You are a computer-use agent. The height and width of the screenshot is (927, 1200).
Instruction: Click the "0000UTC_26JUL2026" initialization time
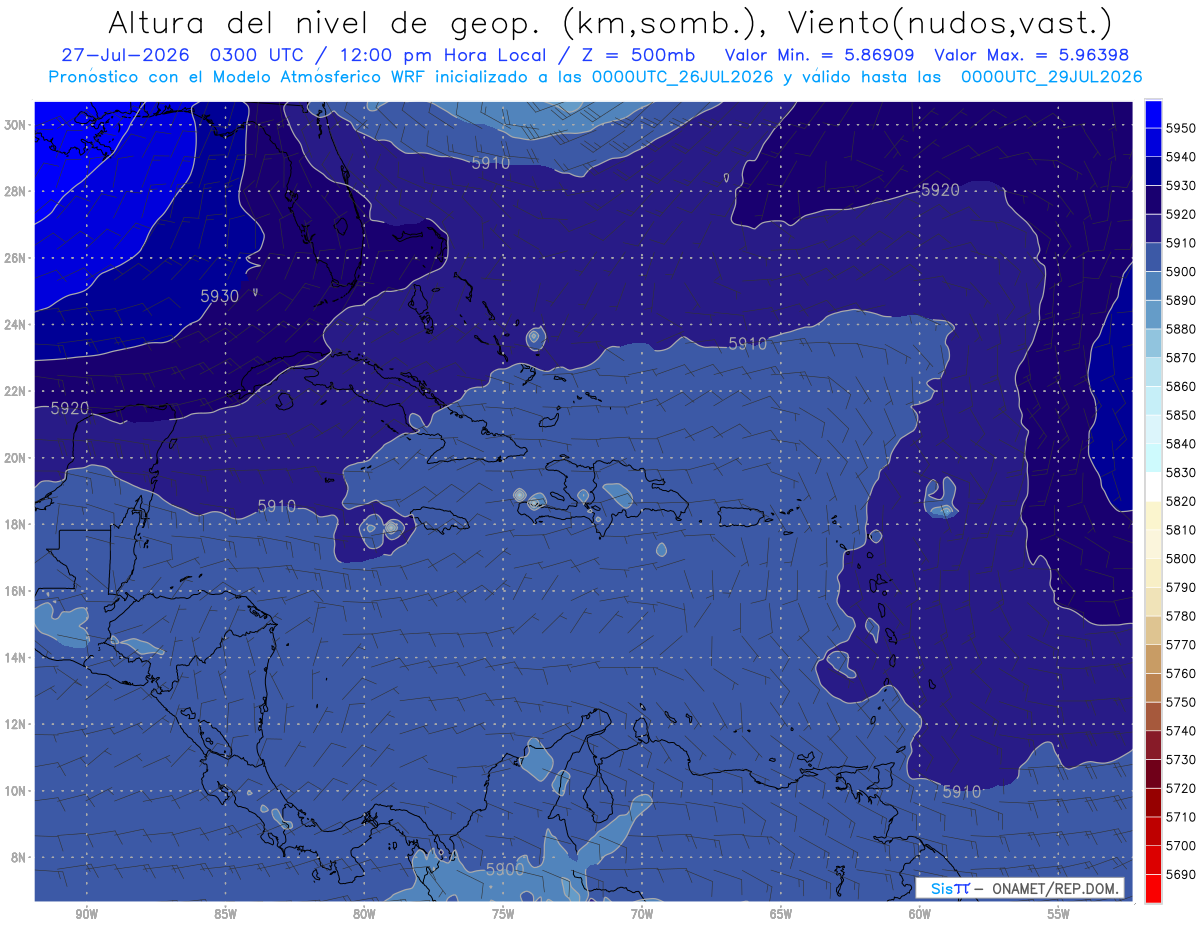tap(683, 77)
